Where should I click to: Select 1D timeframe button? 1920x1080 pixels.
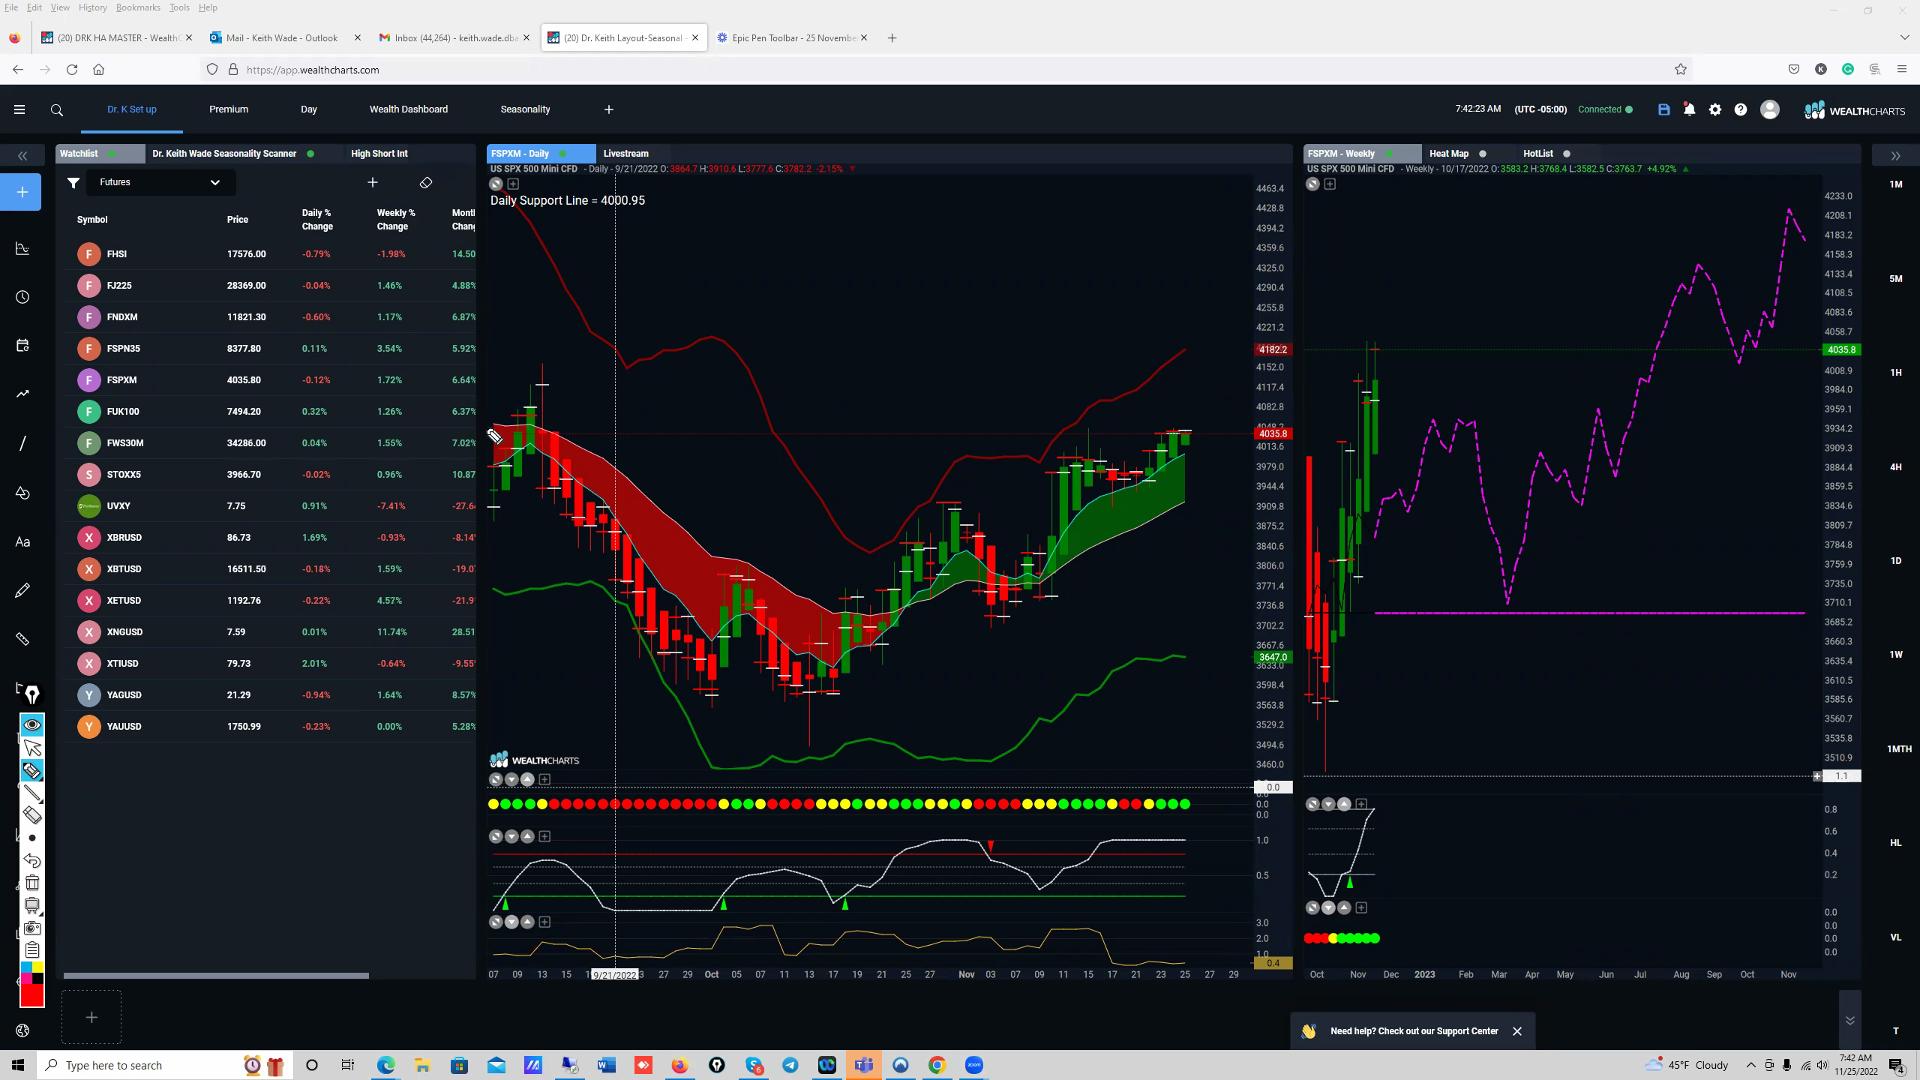[x=1896, y=561]
